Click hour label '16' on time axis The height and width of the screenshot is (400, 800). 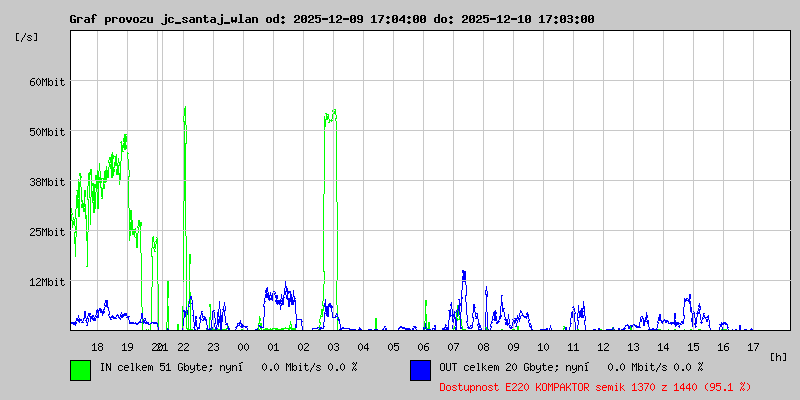(x=723, y=347)
